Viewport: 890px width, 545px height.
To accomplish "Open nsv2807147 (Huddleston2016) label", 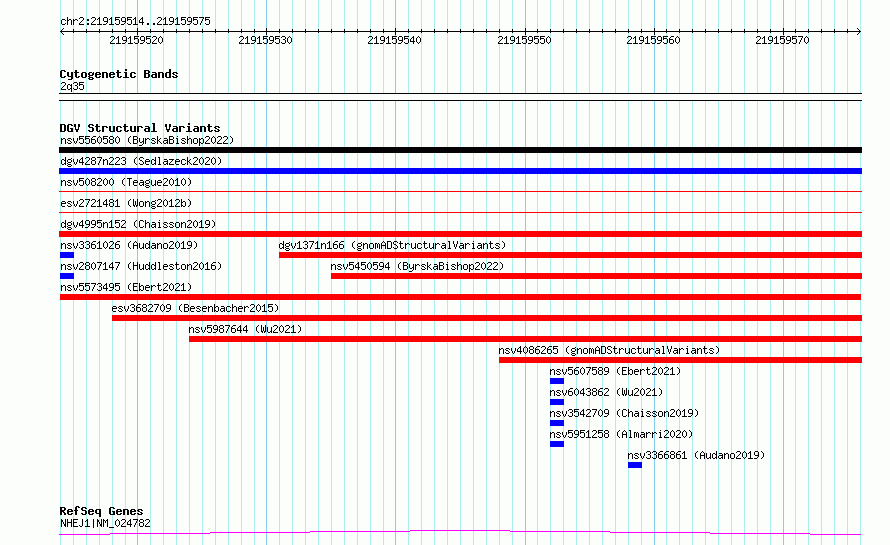I will (x=141, y=266).
